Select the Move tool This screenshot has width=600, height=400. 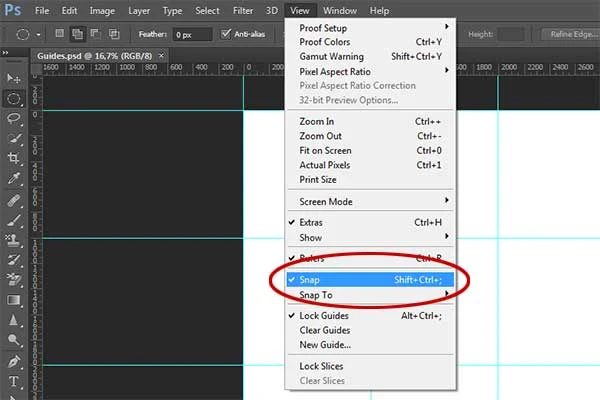coord(14,78)
